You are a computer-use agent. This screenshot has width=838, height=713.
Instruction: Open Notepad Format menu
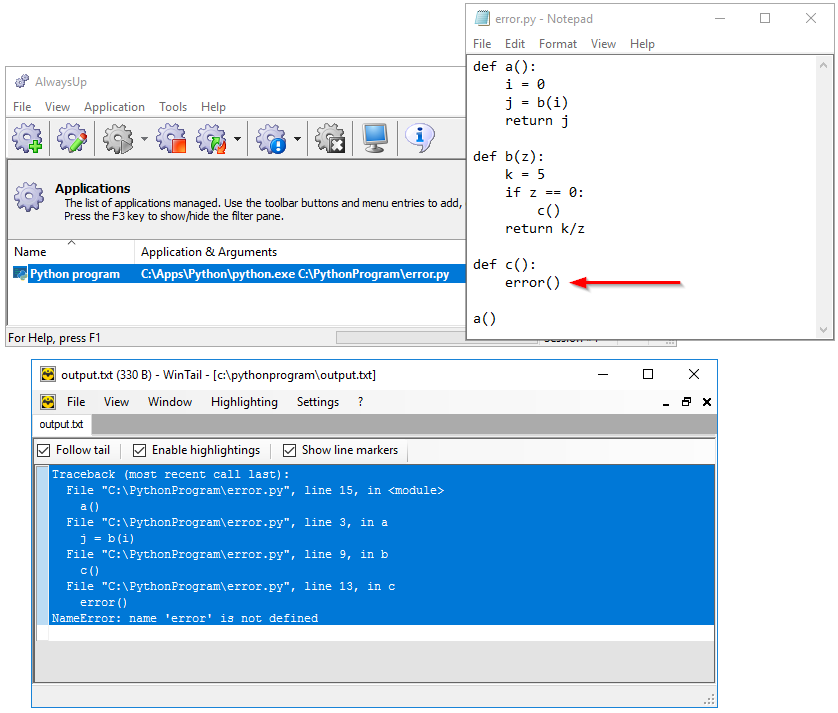pyautogui.click(x=557, y=44)
